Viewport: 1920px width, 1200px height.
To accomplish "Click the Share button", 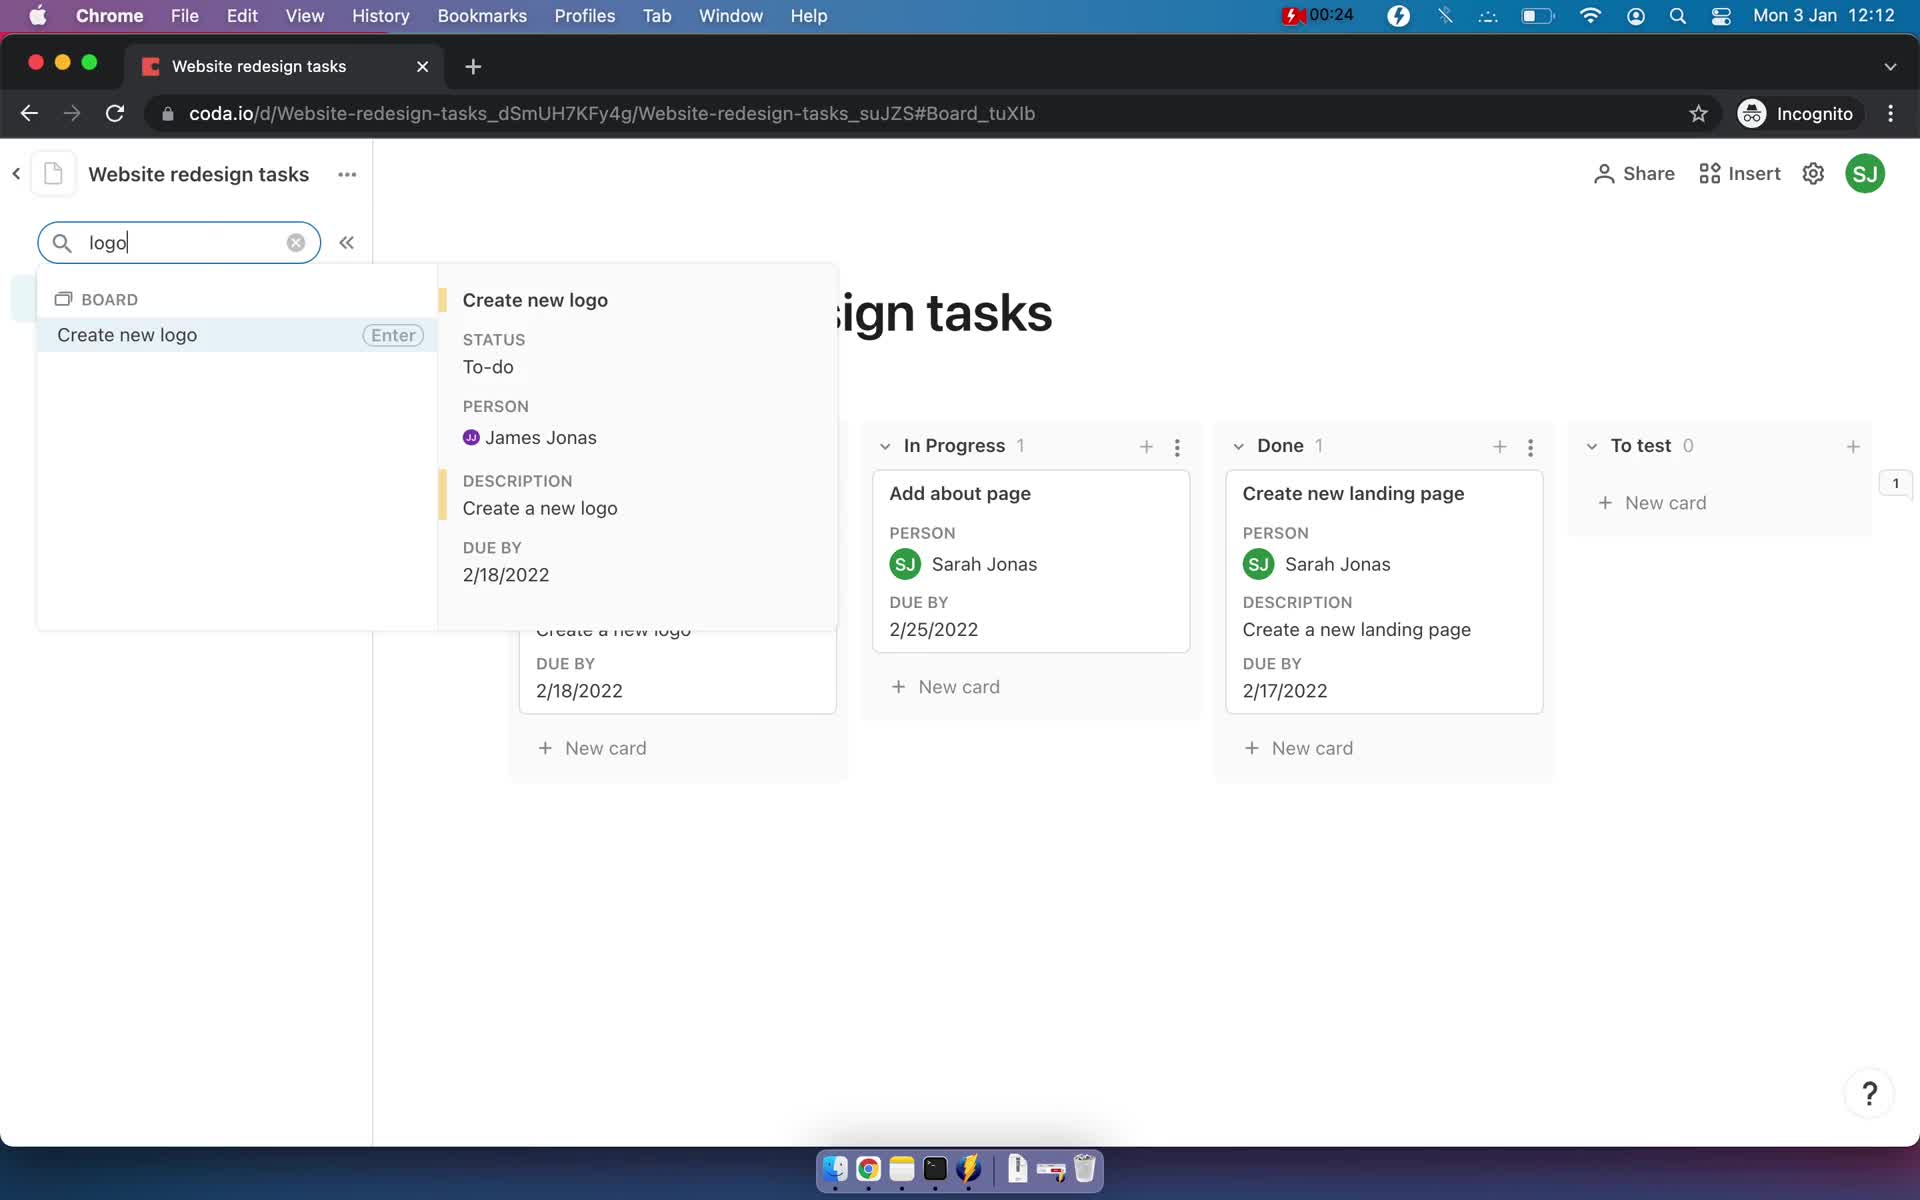I will pos(1634,174).
